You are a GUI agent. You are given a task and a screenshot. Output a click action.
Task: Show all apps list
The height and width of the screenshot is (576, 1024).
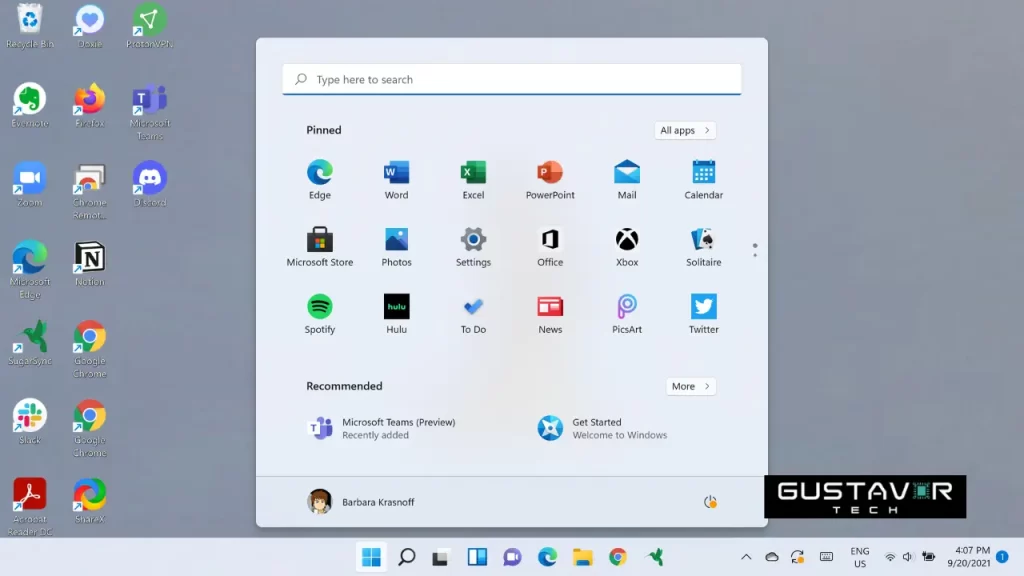point(684,130)
